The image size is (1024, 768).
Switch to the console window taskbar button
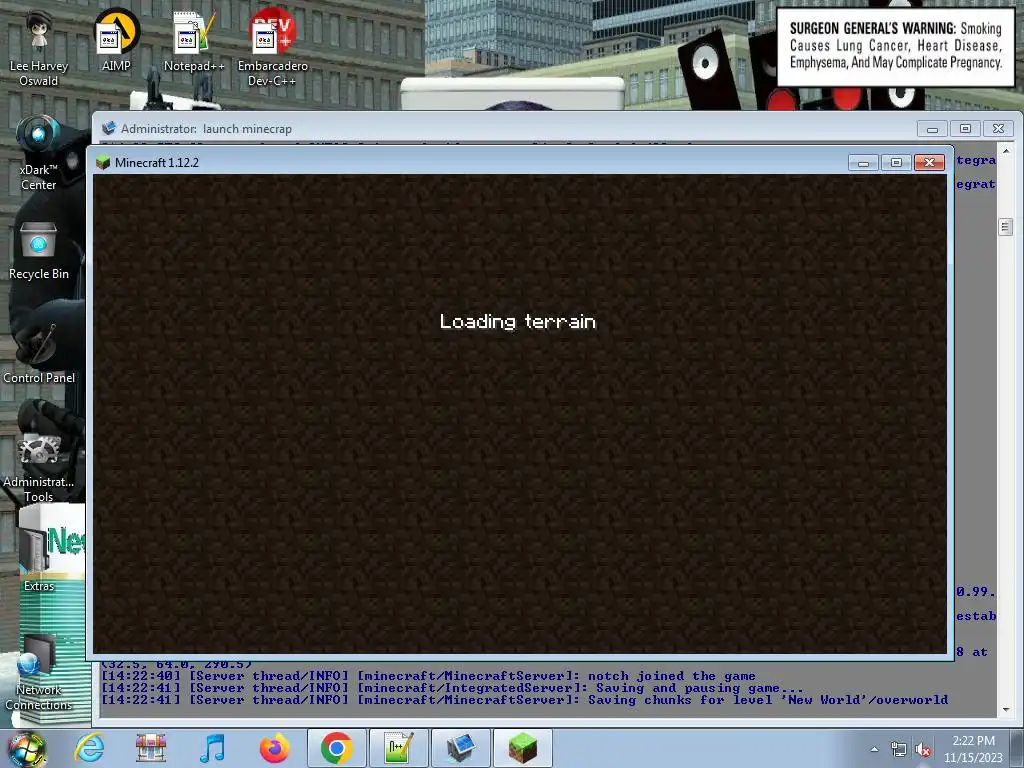click(x=460, y=748)
